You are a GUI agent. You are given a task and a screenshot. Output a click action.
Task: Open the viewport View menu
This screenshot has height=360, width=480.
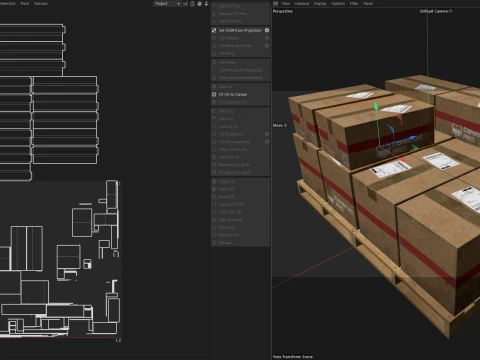coord(286,4)
